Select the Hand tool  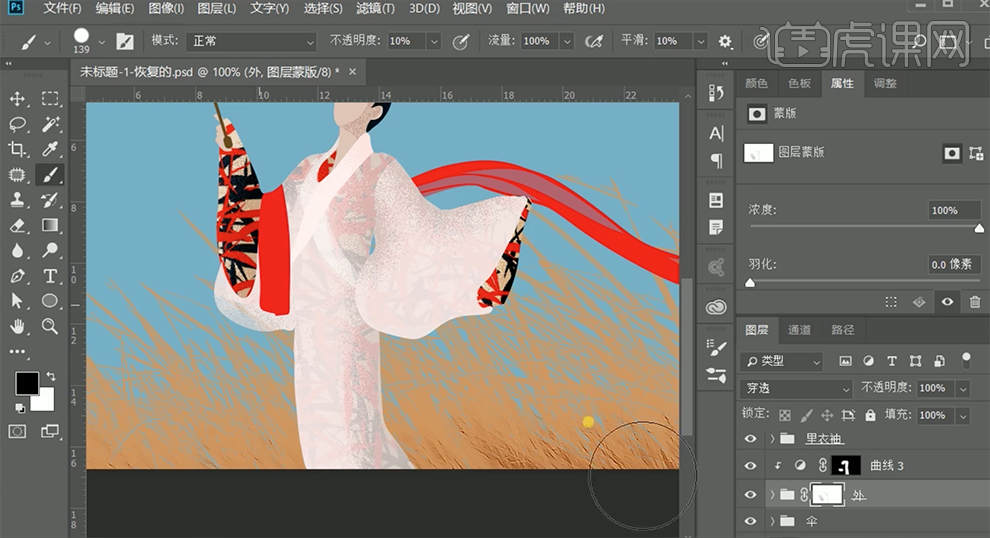coord(17,326)
